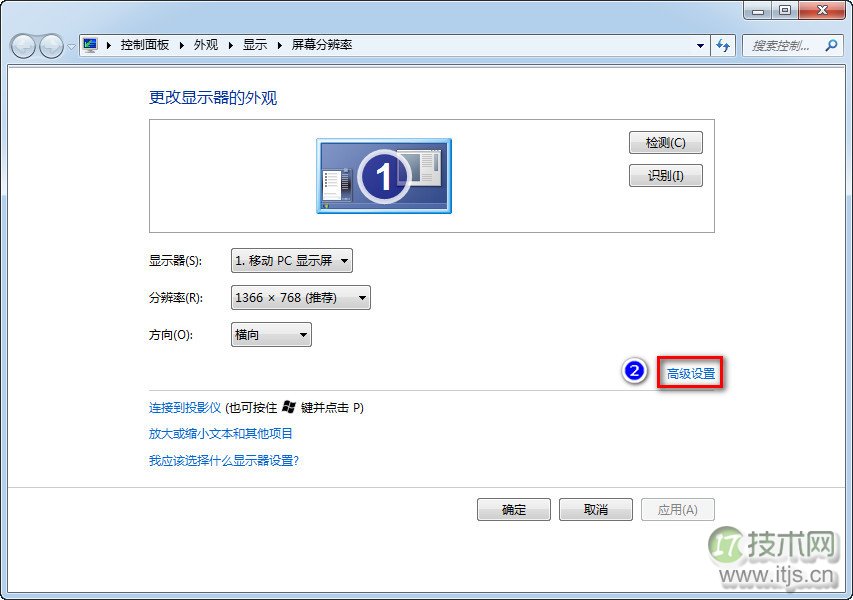Expand arrow after 外观 breadcrumb
This screenshot has height=600, width=853.
click(x=231, y=46)
